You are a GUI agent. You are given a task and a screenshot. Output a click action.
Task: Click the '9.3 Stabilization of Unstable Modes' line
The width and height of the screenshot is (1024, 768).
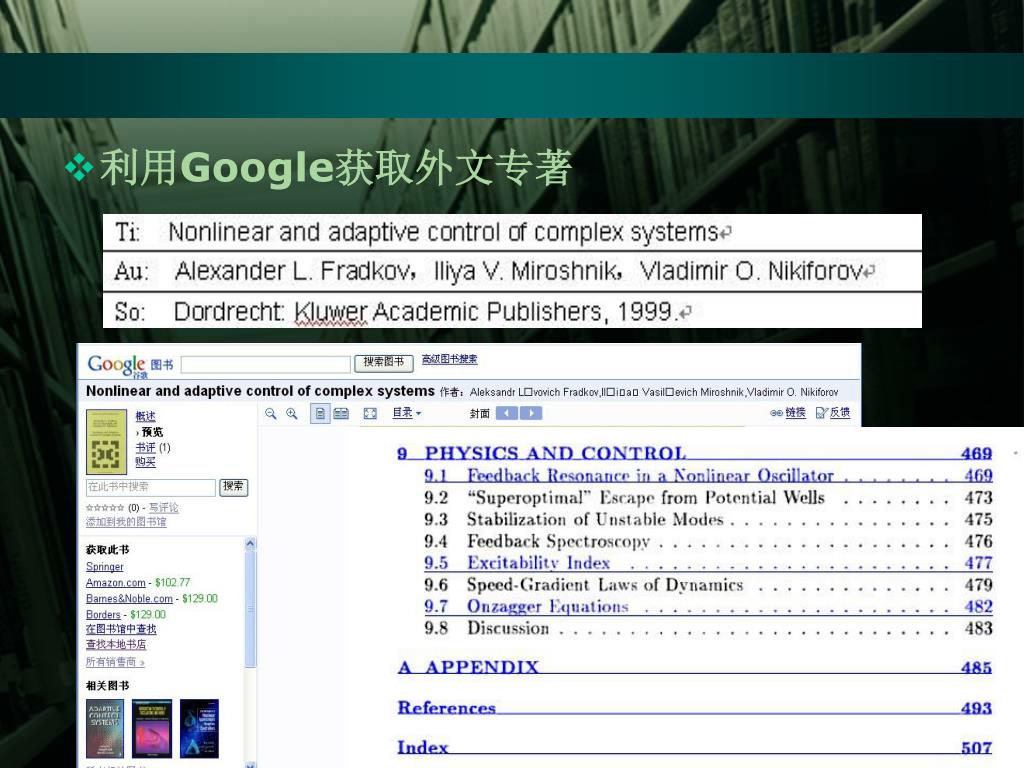[x=708, y=520]
